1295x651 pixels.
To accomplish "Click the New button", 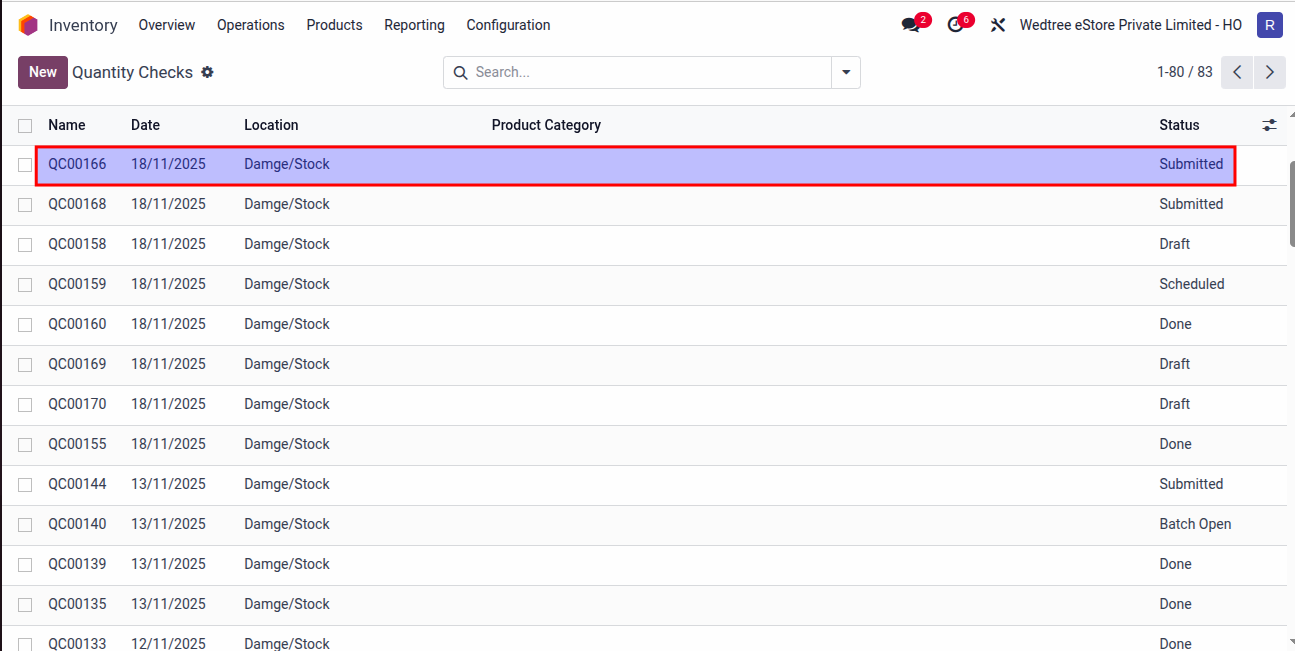I will point(43,72).
